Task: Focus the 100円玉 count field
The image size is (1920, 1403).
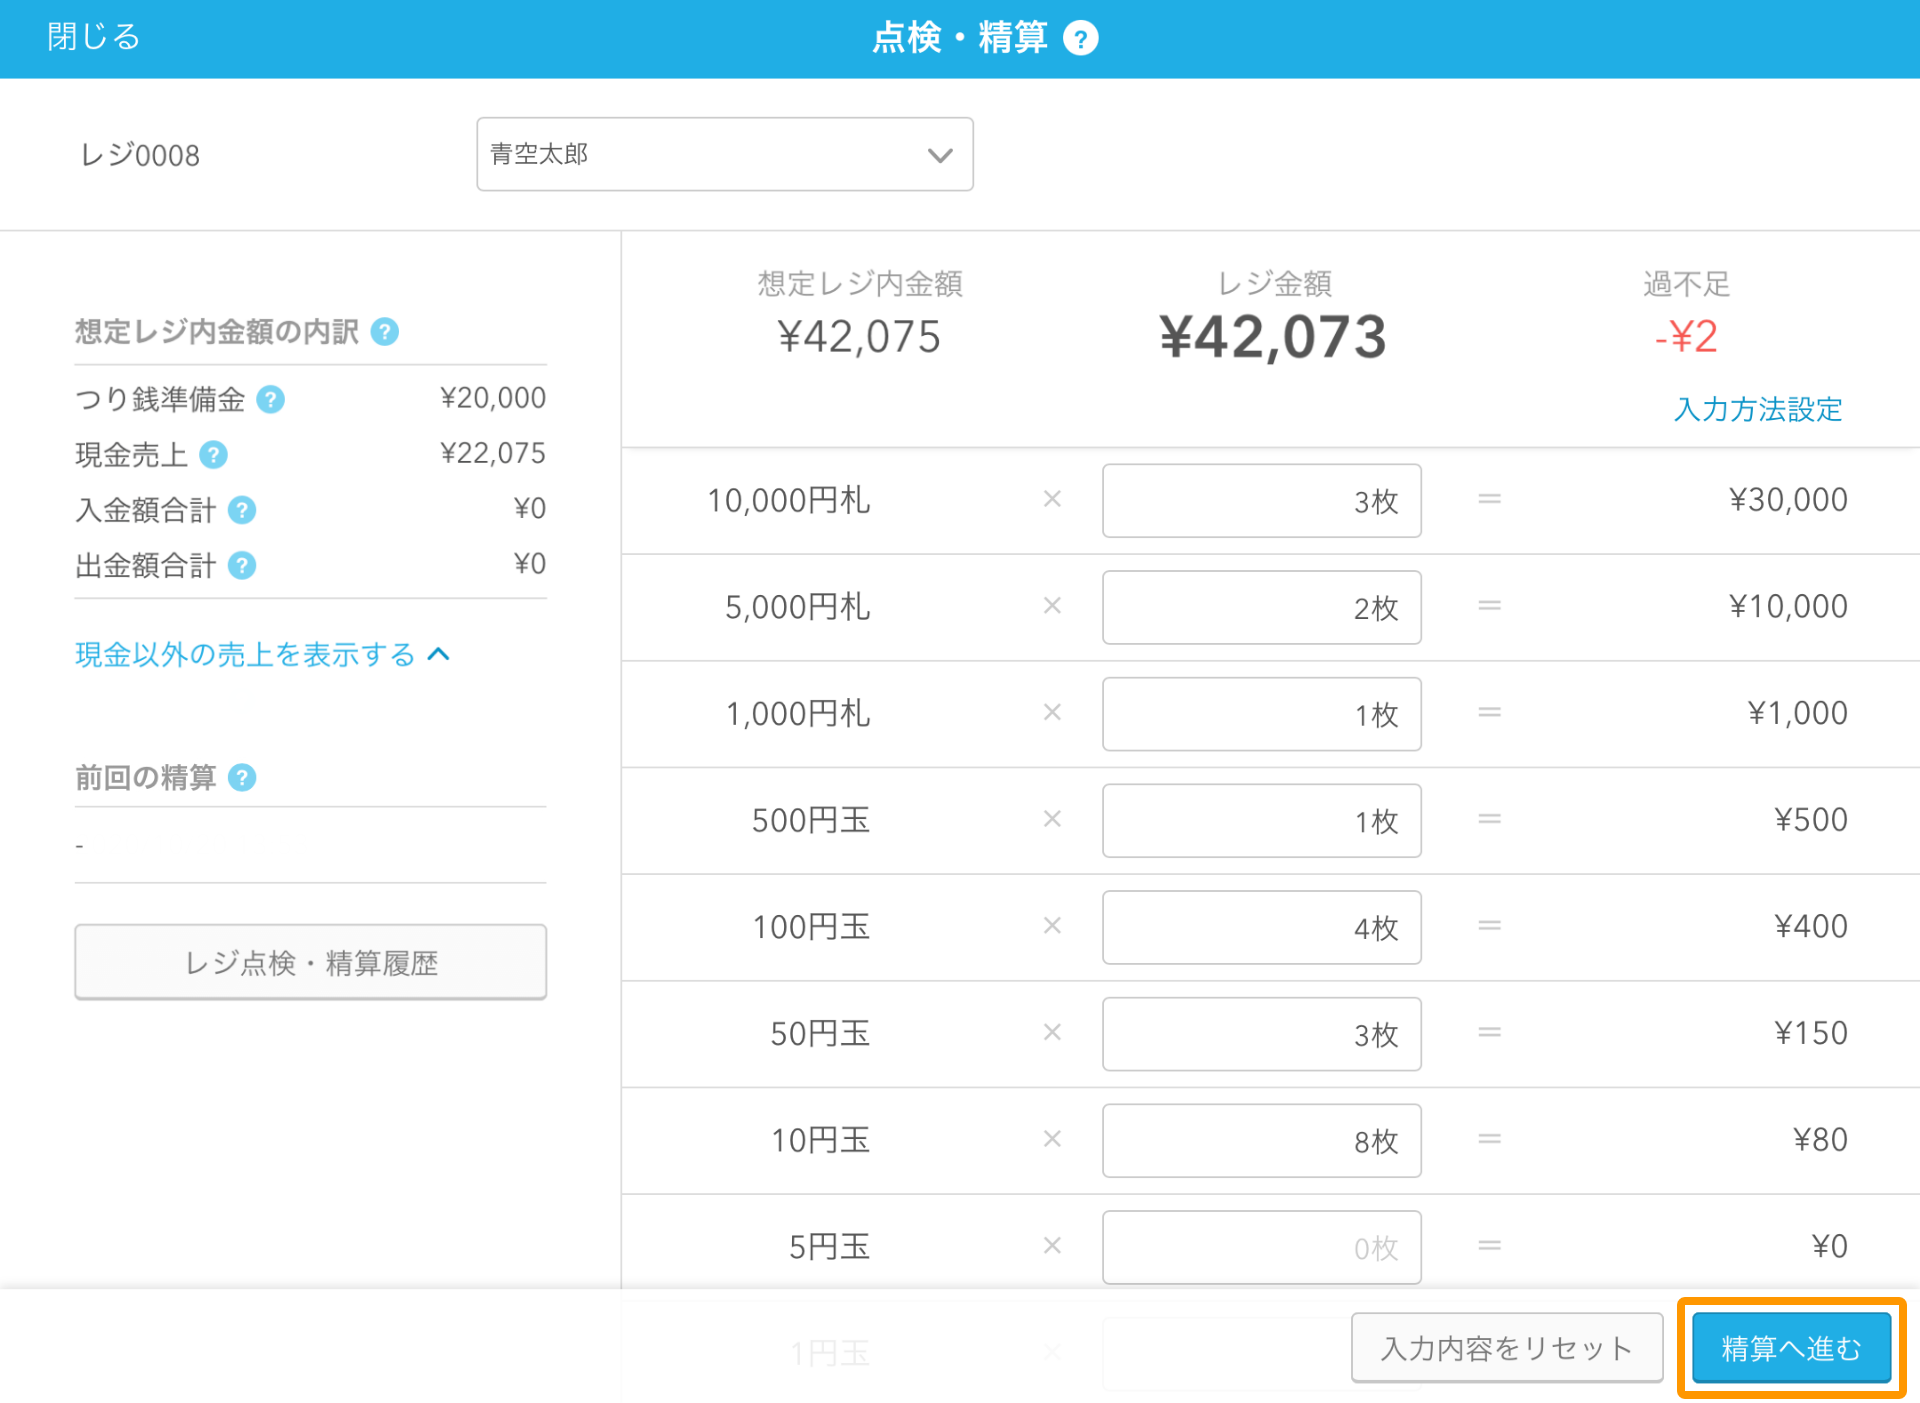Action: [x=1262, y=927]
